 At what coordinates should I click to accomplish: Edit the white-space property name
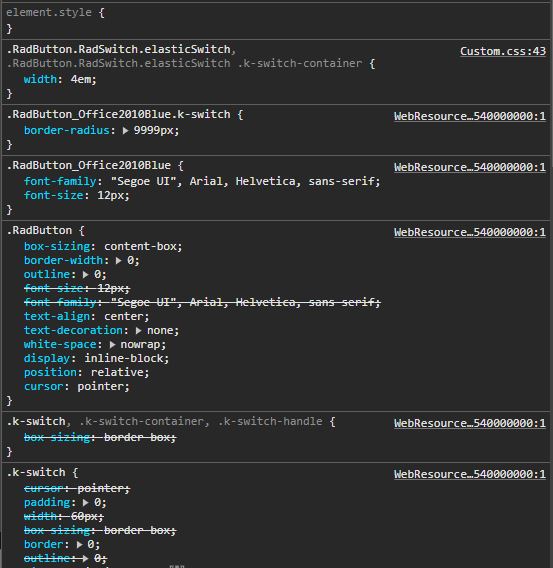[60, 344]
